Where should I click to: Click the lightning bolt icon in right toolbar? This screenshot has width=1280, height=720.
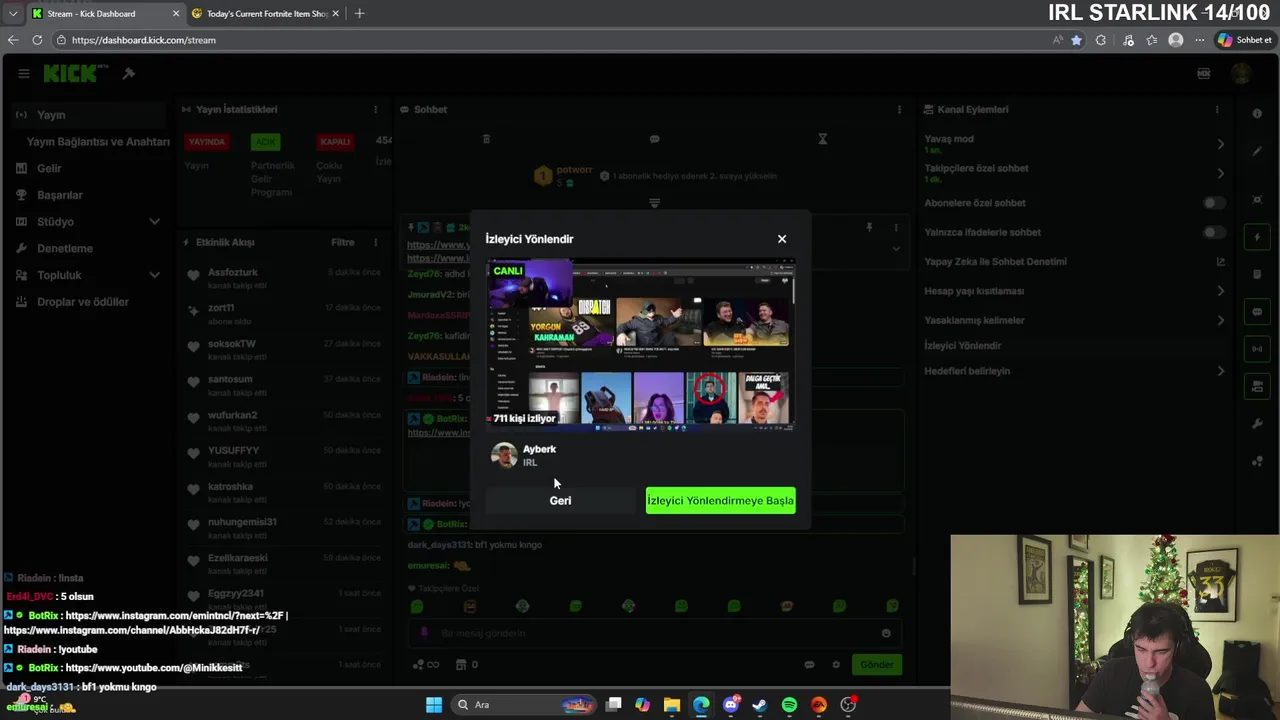coord(1257,237)
